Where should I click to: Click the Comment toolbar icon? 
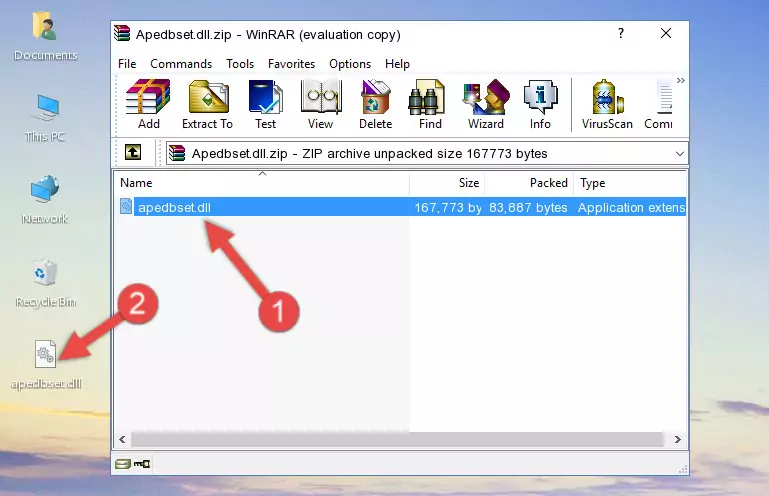659,104
